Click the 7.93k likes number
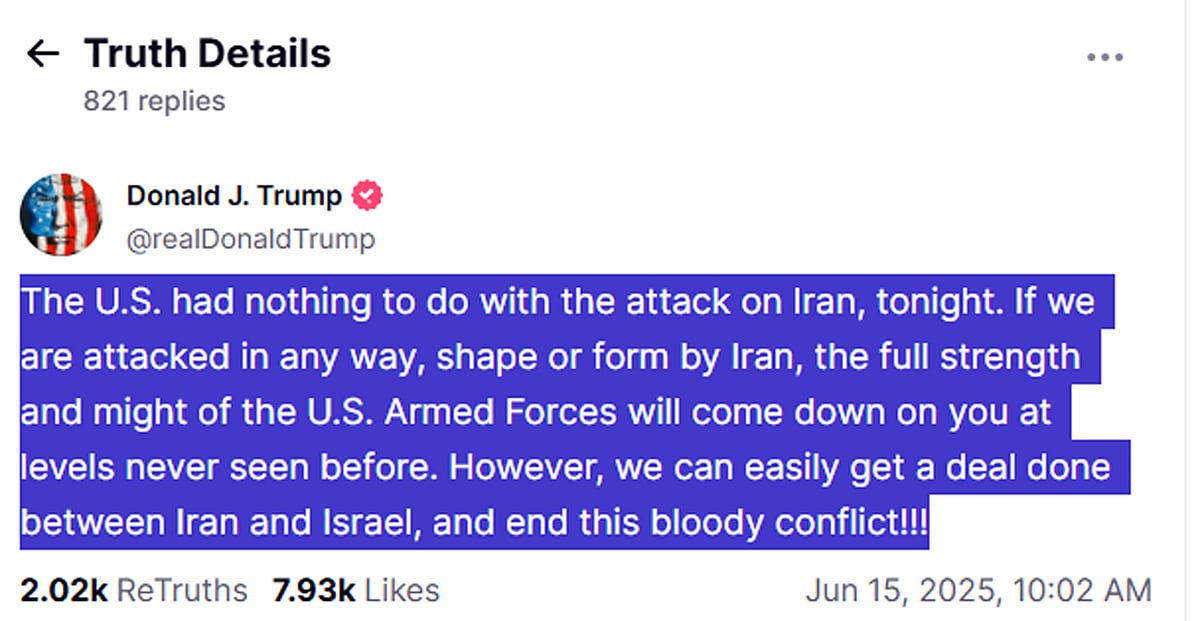The height and width of the screenshot is (621, 1200). coord(314,590)
